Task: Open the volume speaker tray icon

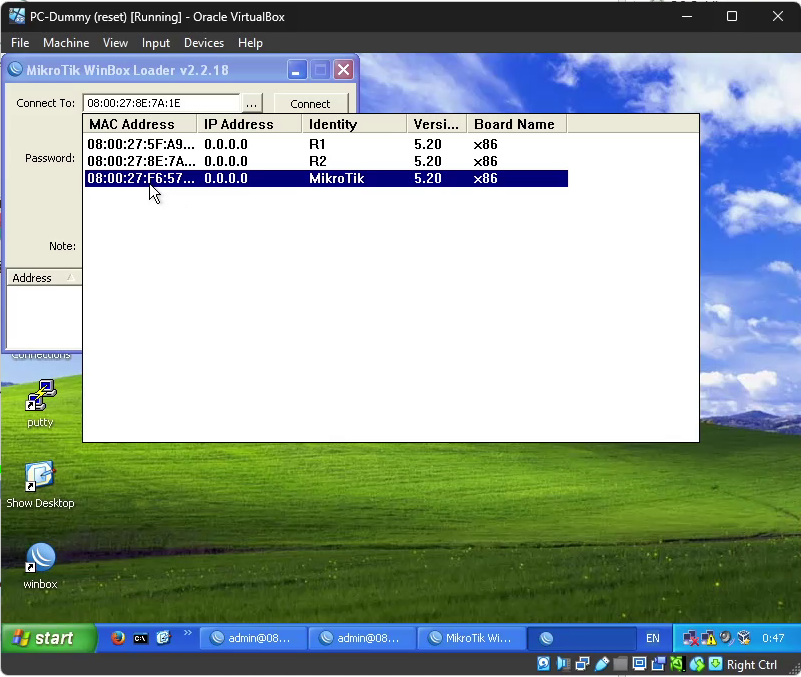Action: tap(726, 638)
